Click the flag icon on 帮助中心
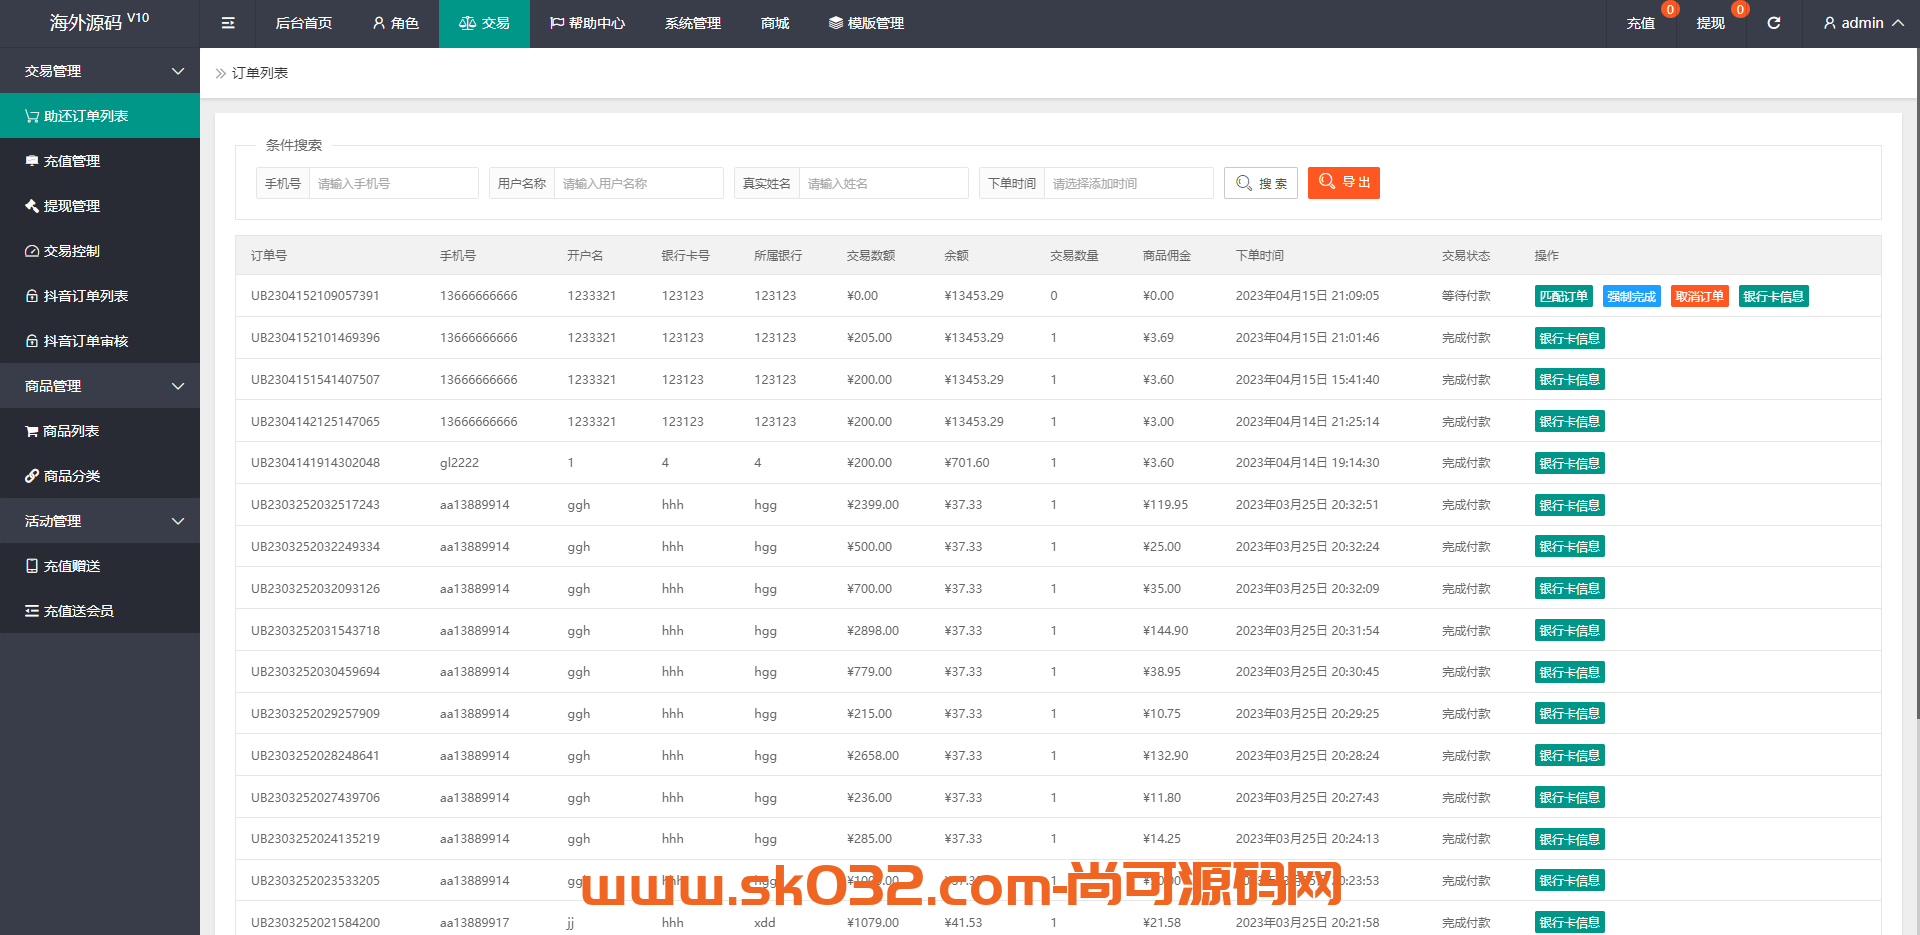The height and width of the screenshot is (935, 1920). [x=557, y=23]
